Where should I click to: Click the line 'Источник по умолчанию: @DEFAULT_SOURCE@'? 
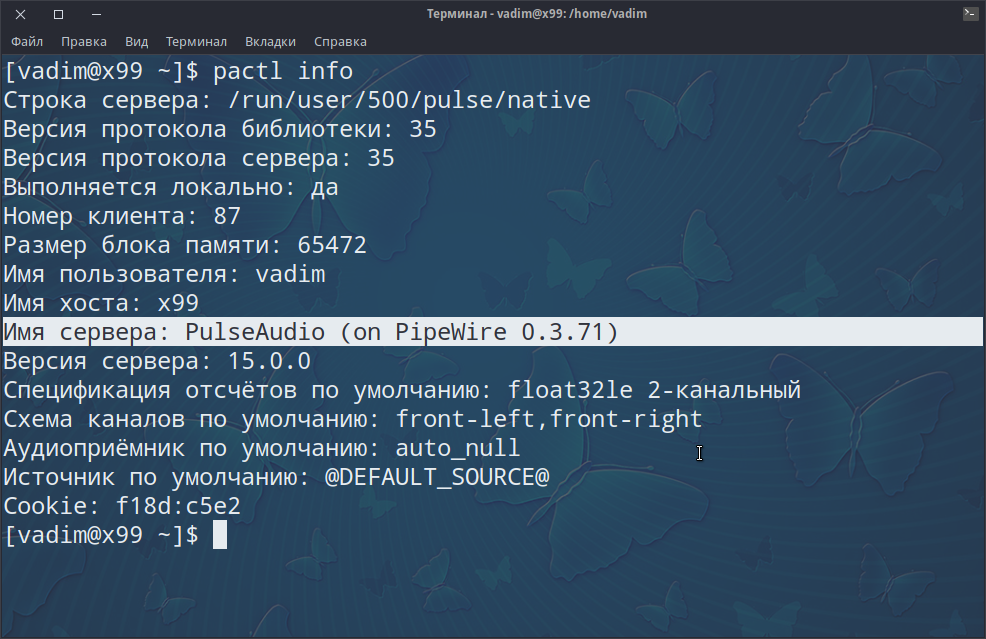pyautogui.click(x=276, y=477)
